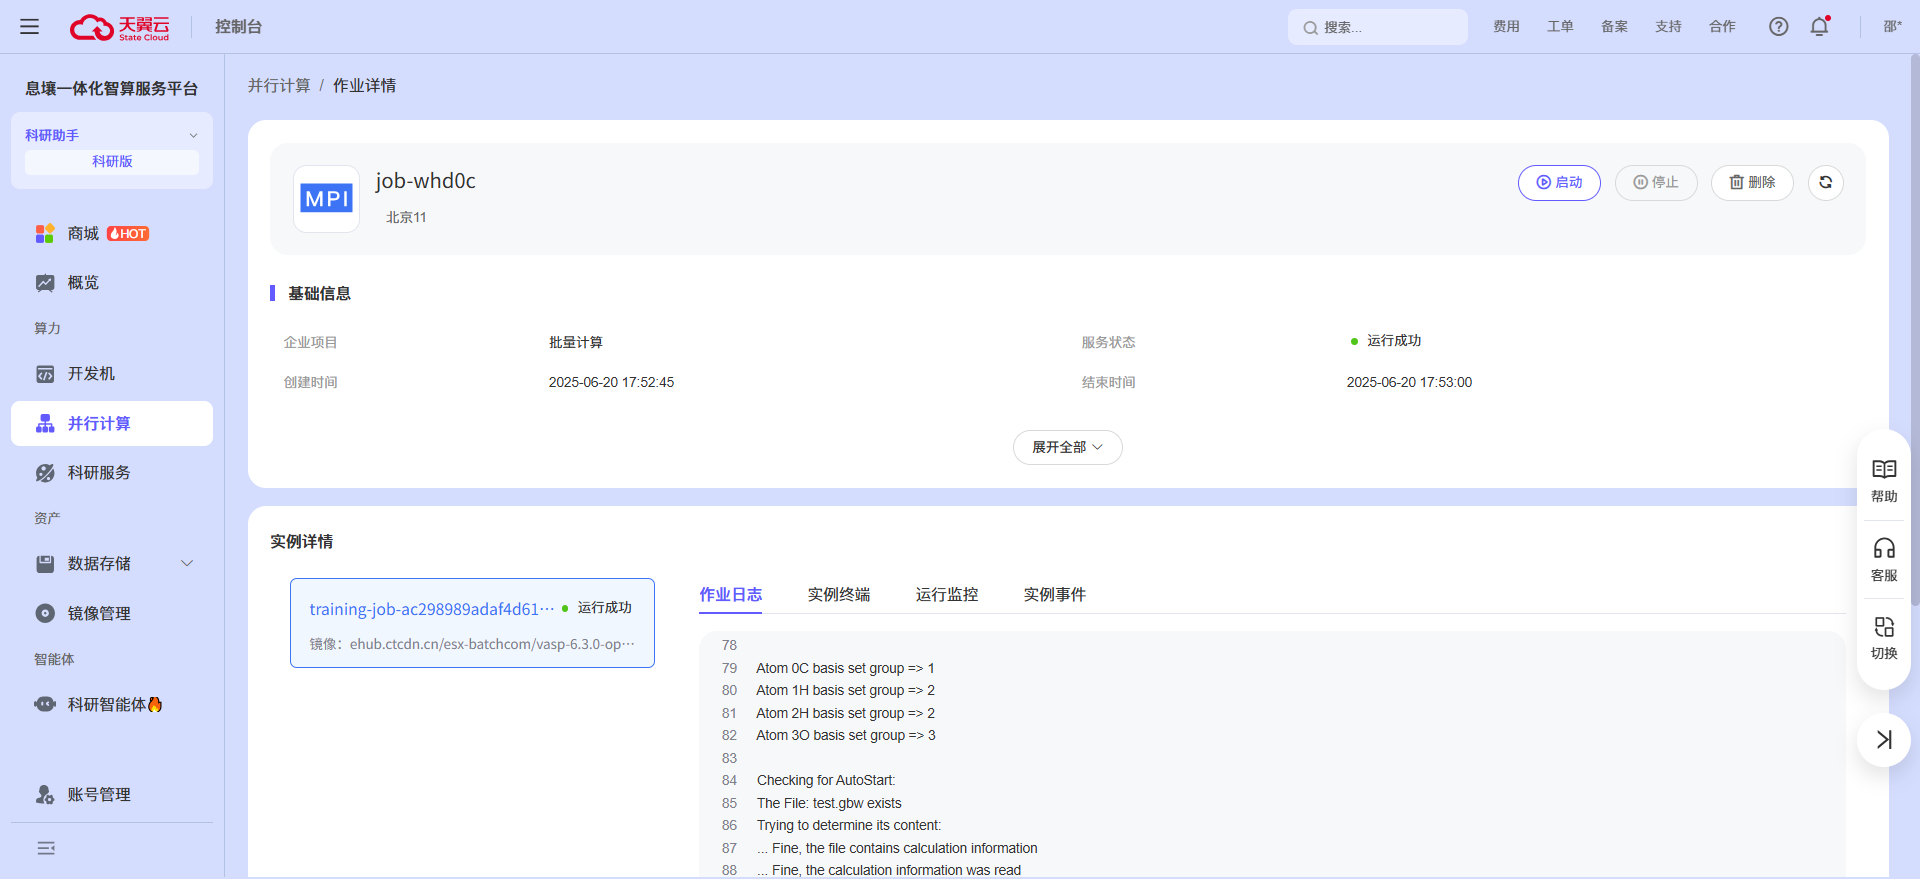Open the user account menu at top right

pos(1892,27)
